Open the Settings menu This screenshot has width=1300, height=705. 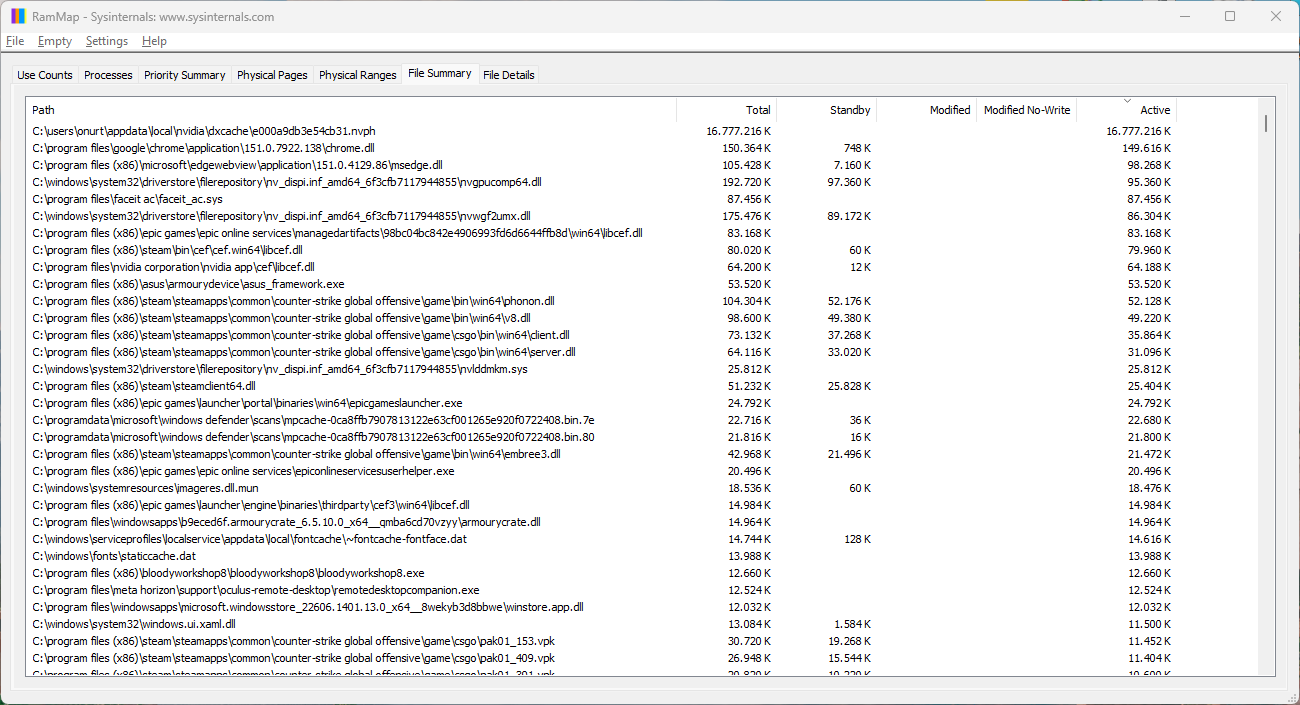point(107,41)
